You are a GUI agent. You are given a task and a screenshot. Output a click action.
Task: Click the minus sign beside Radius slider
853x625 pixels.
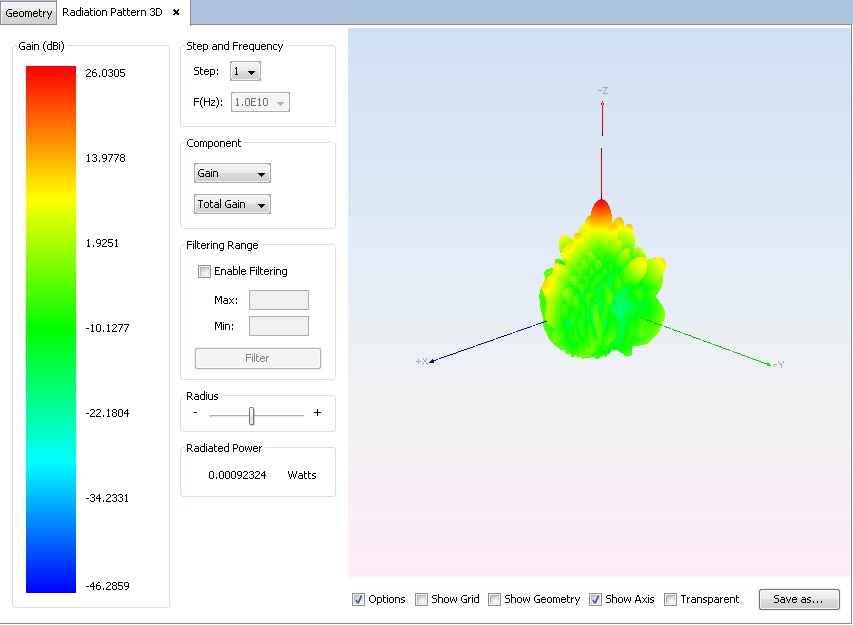(x=195, y=413)
